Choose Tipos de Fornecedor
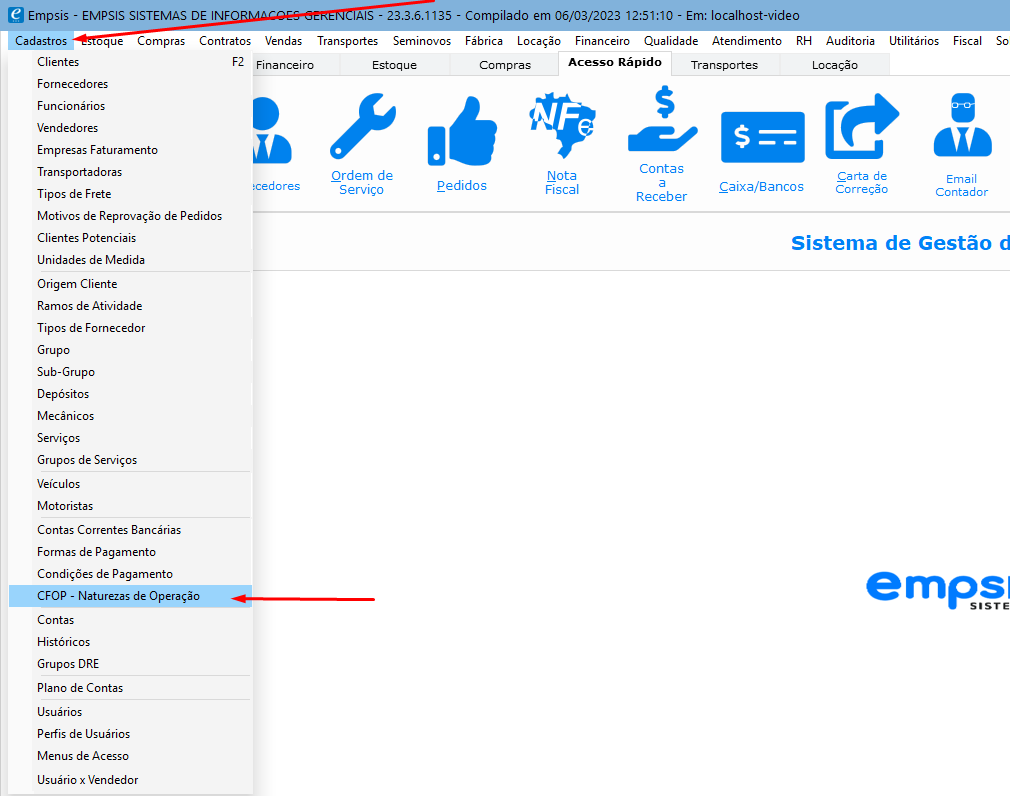Viewport: 1010px width, 796px height. [x=129, y=328]
